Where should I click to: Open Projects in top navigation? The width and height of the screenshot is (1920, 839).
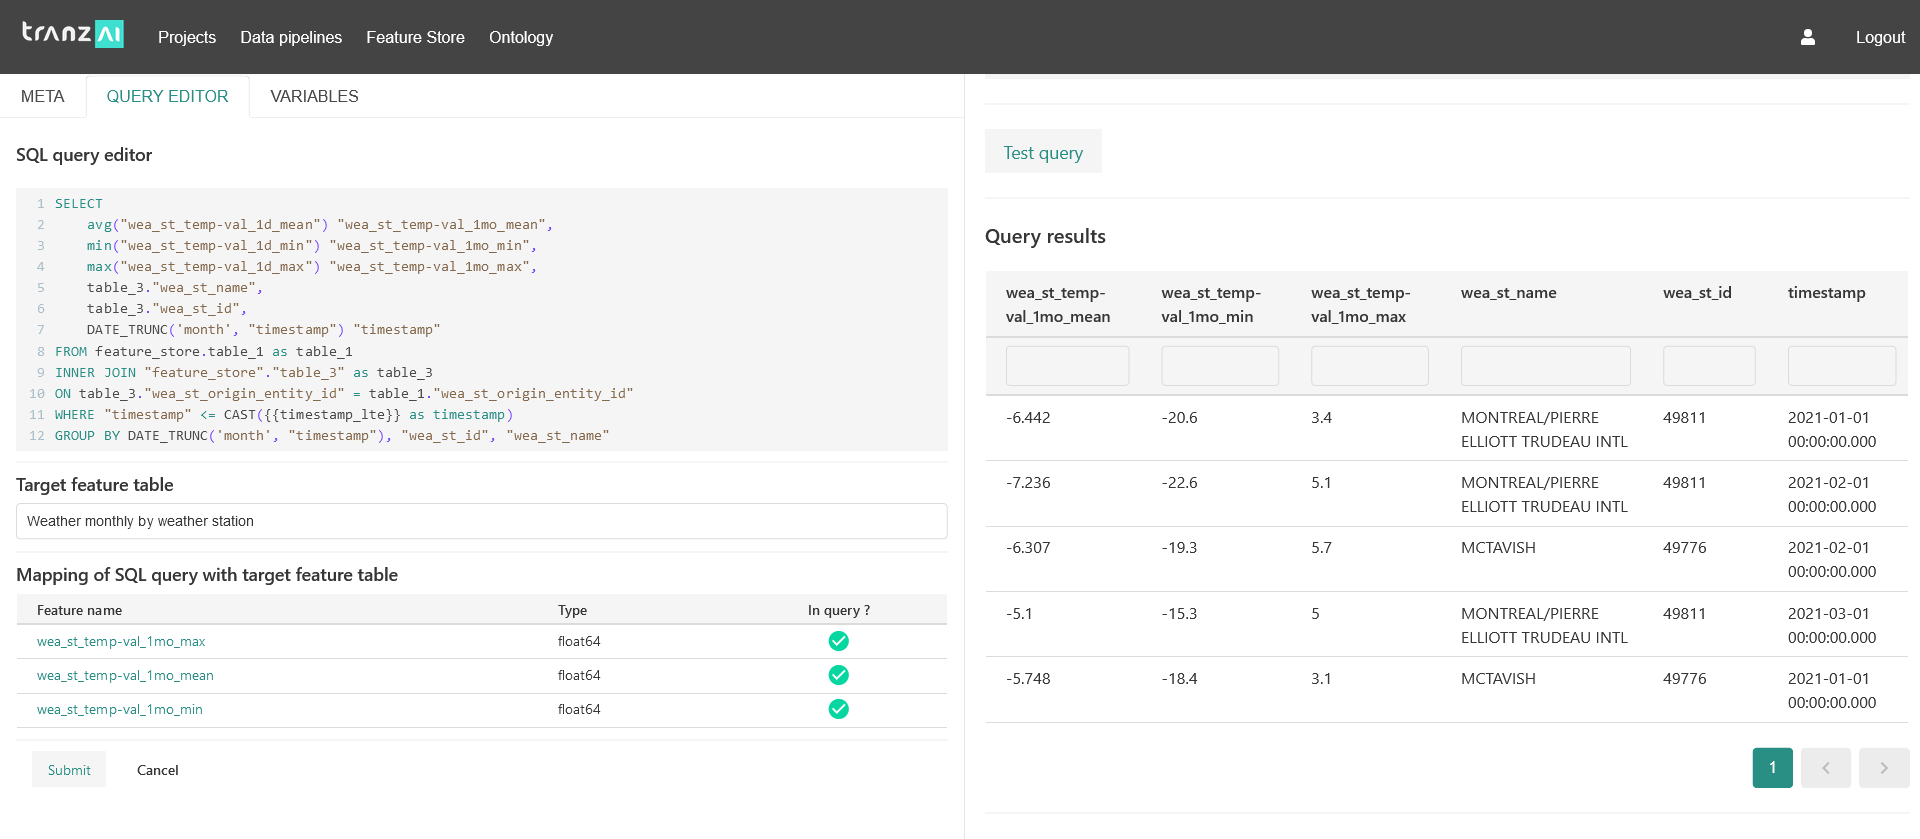point(187,37)
